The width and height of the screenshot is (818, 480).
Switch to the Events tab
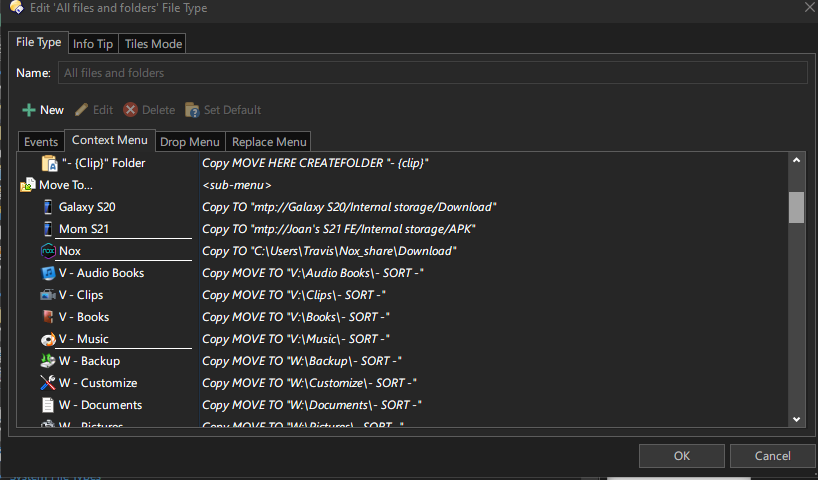click(x=41, y=142)
